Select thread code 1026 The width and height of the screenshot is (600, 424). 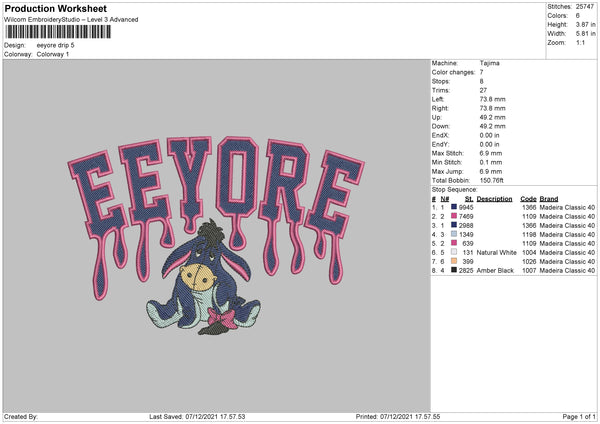529,261
